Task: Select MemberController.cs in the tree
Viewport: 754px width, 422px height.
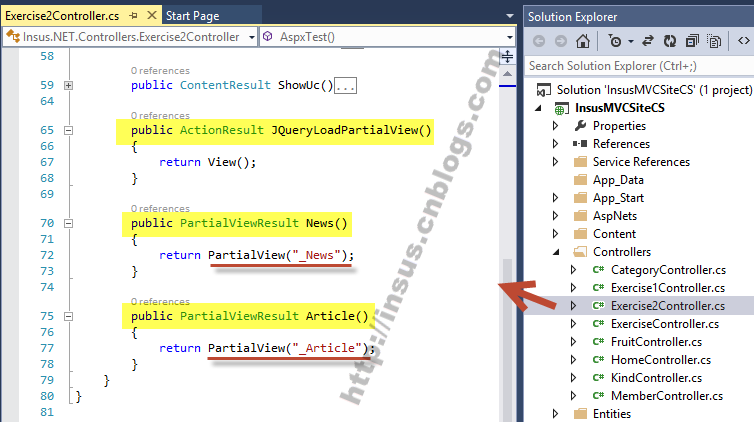Action: 667,396
